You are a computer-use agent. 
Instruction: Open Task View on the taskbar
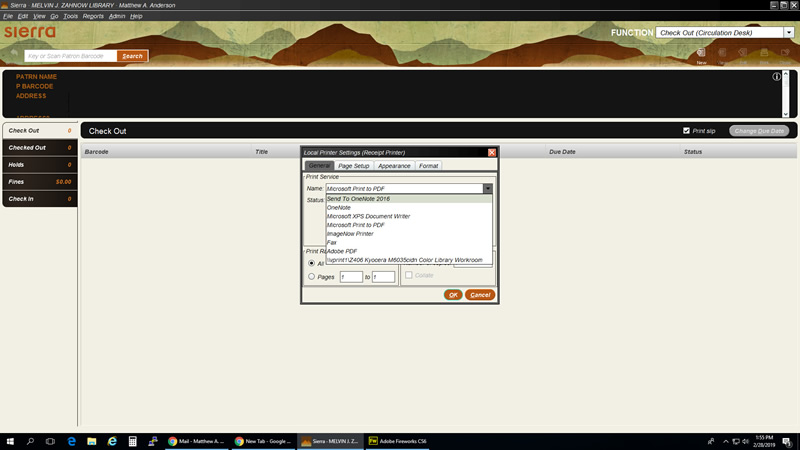click(x=50, y=441)
